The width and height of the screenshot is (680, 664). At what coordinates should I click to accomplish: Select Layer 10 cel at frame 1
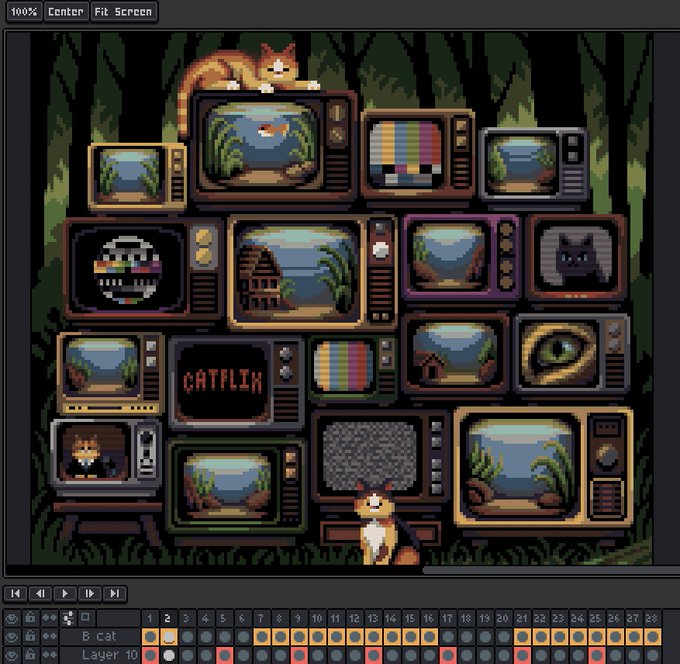[150, 655]
